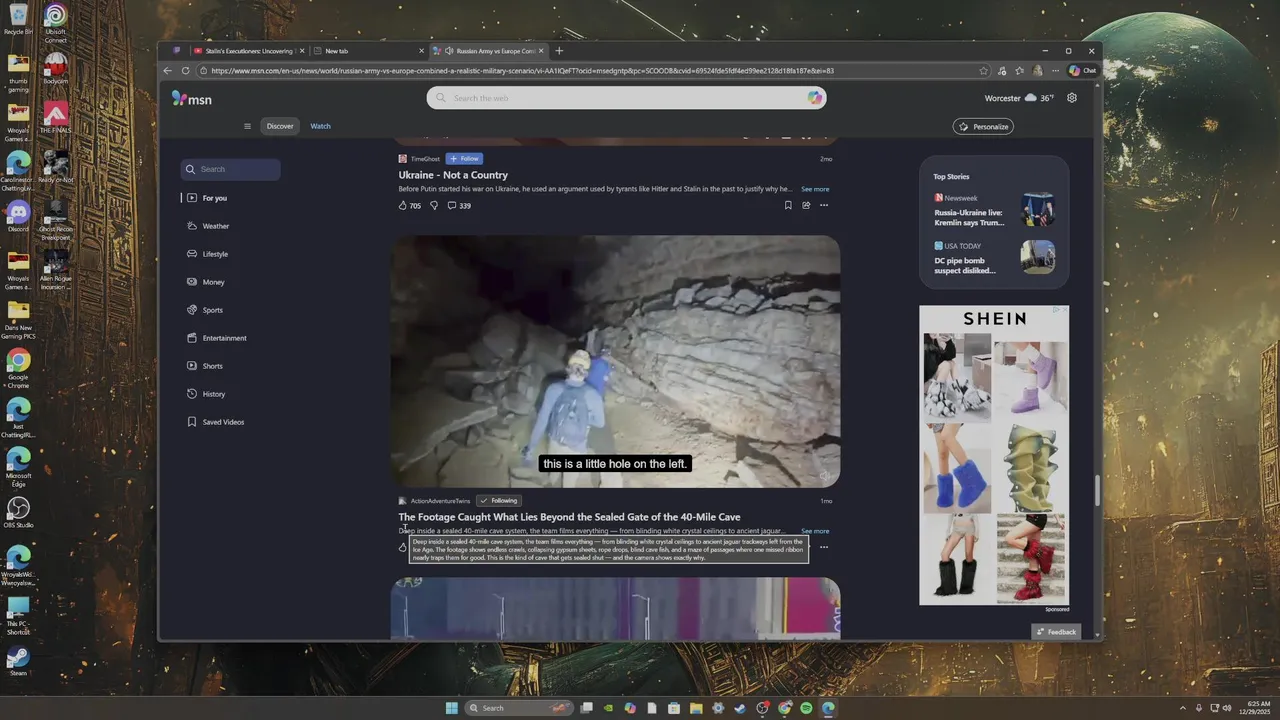Open Edge settings and more menu
Image resolution: width=1280 pixels, height=720 pixels.
(1054, 71)
